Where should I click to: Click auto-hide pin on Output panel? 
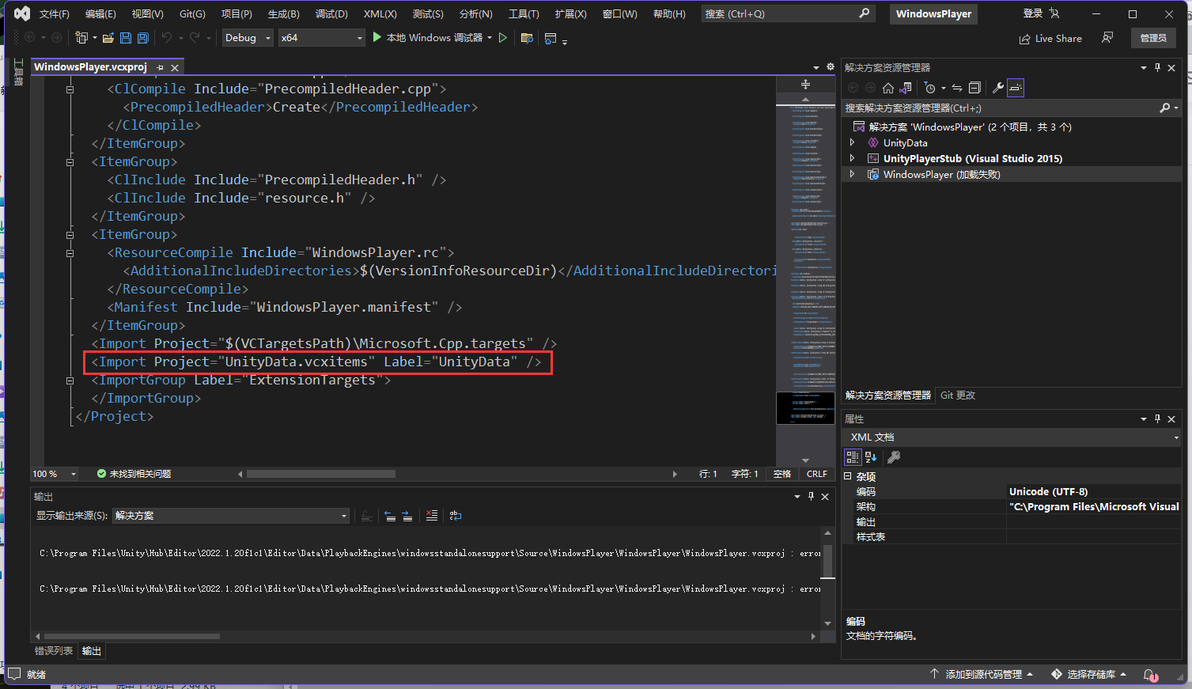coord(811,497)
